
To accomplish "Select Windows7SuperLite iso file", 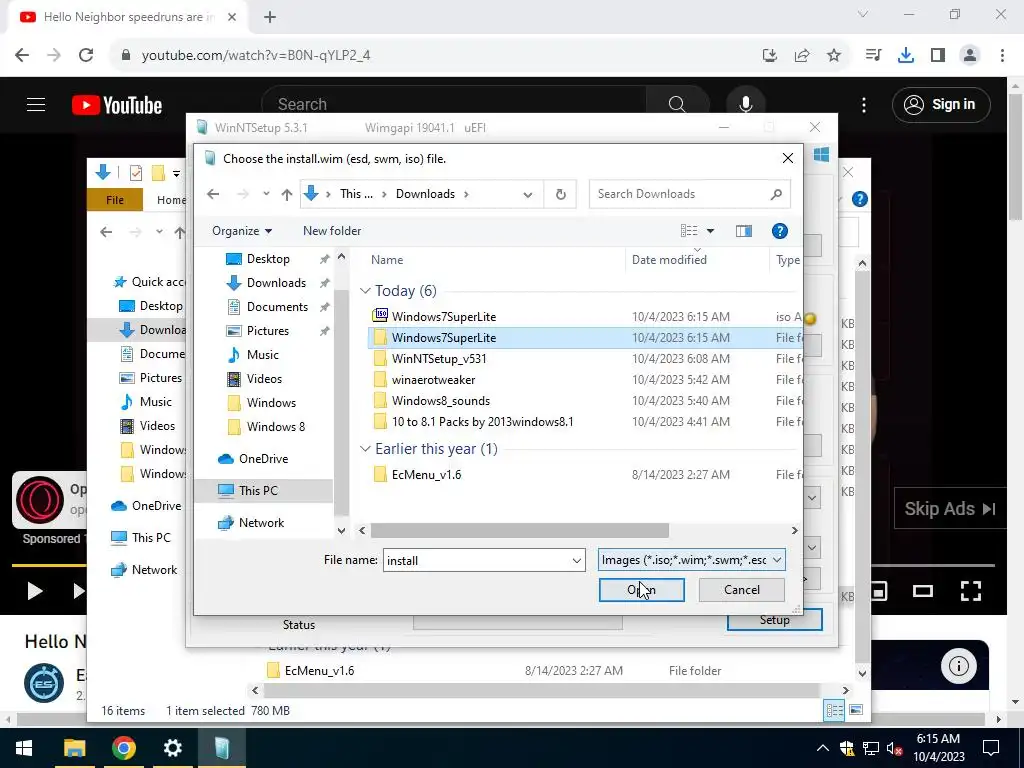I will click(443, 317).
